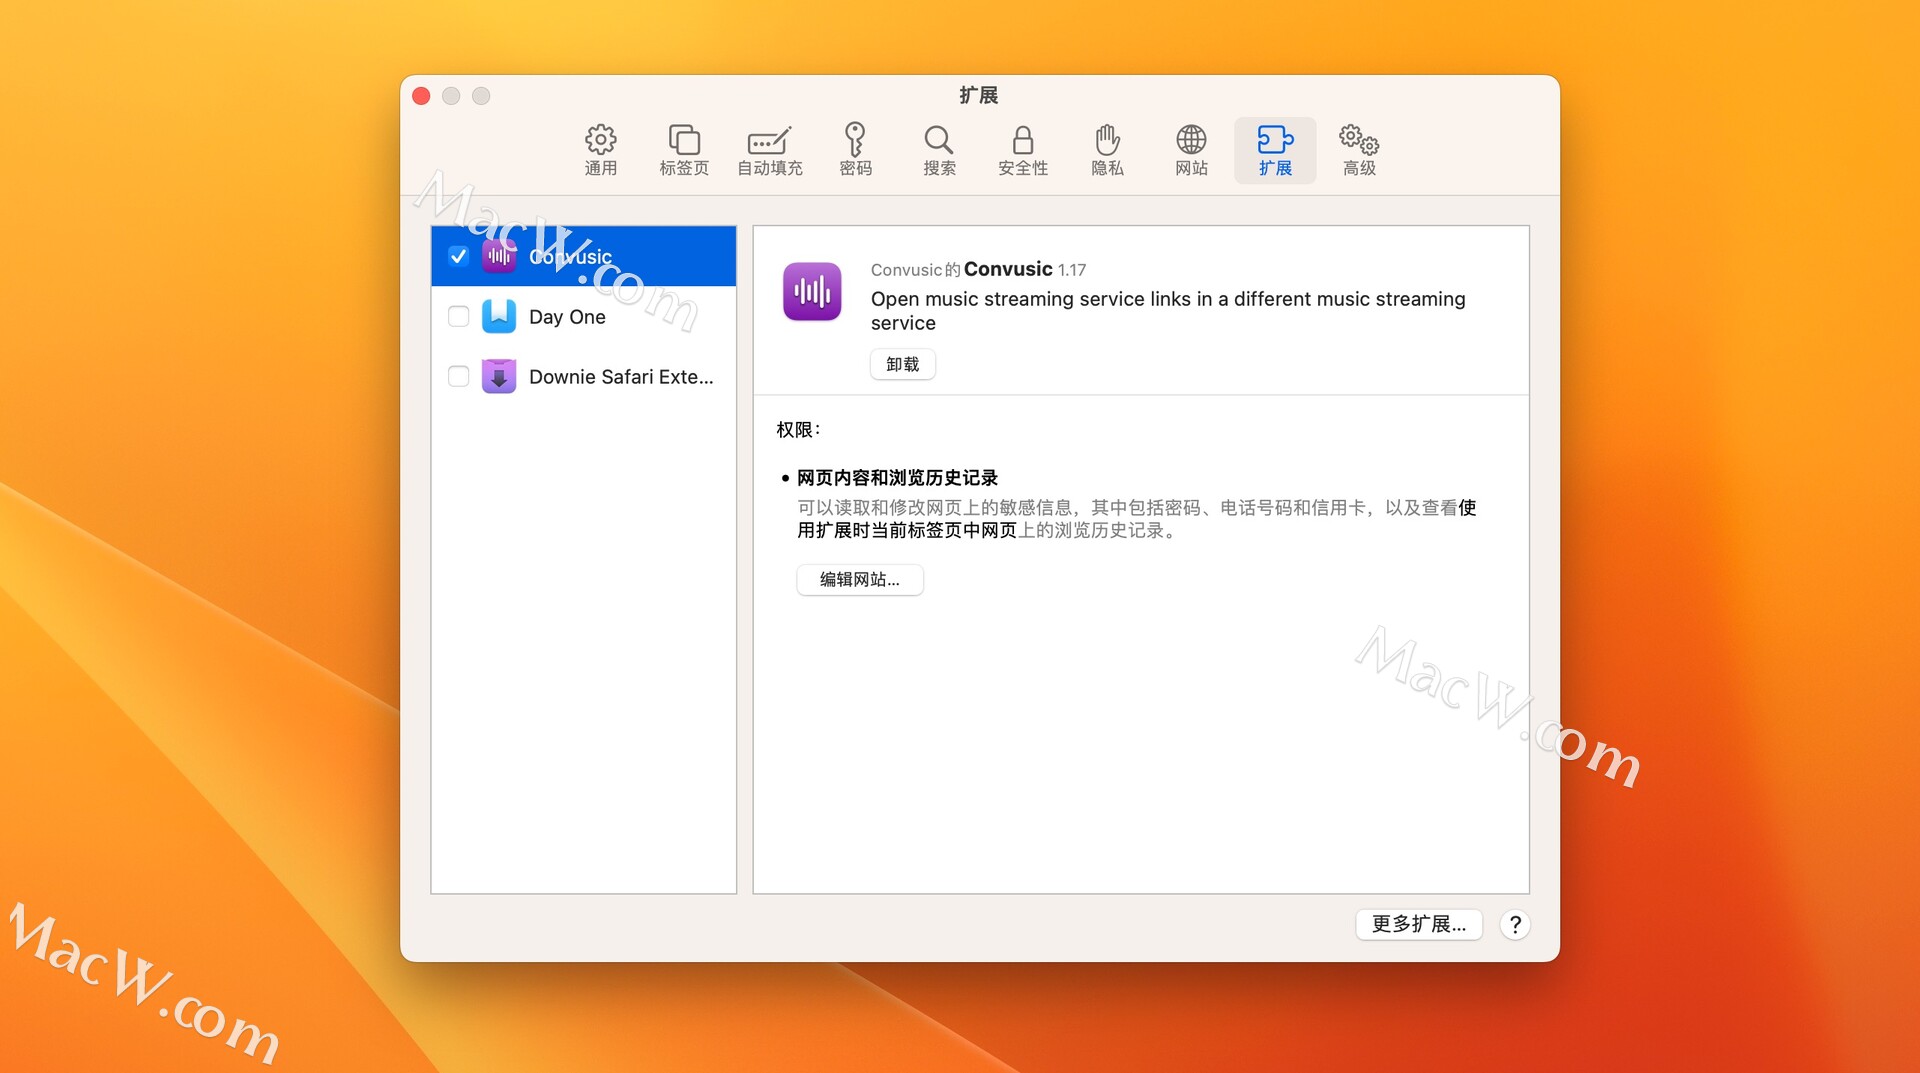Open help with the question mark button
The width and height of the screenshot is (1920, 1073).
tap(1515, 925)
